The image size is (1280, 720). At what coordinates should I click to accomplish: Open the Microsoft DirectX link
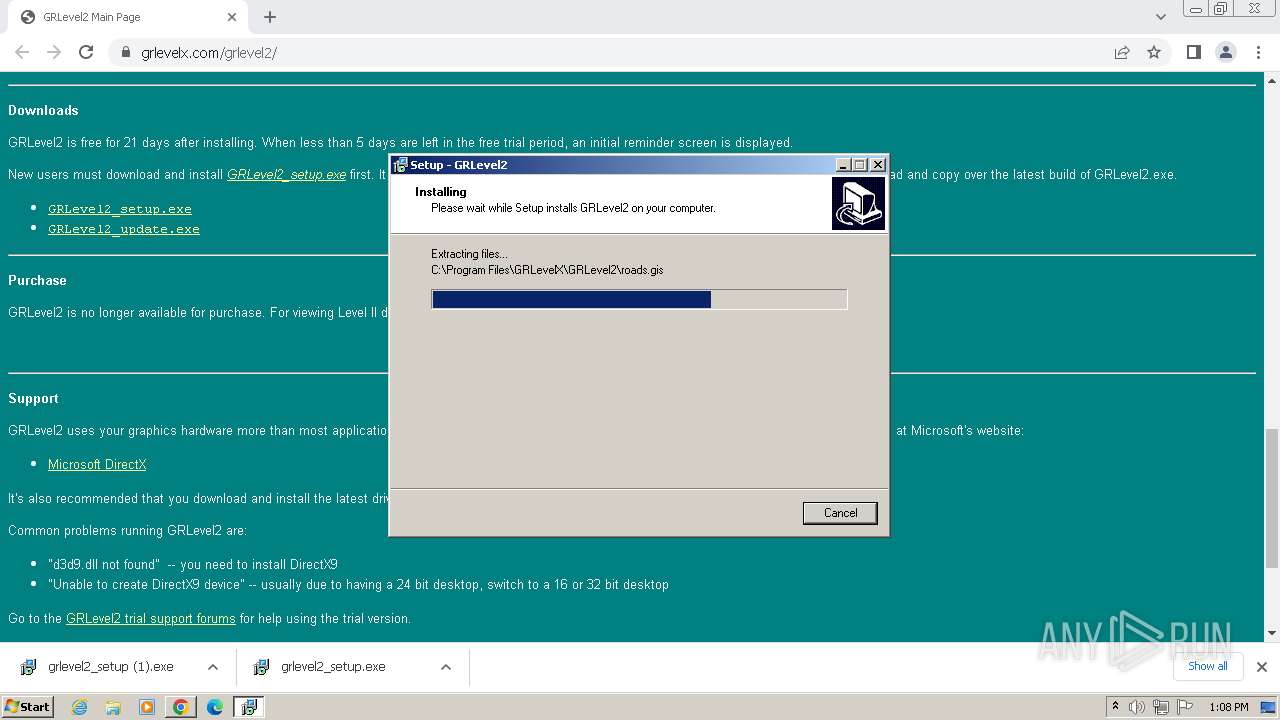(97, 464)
